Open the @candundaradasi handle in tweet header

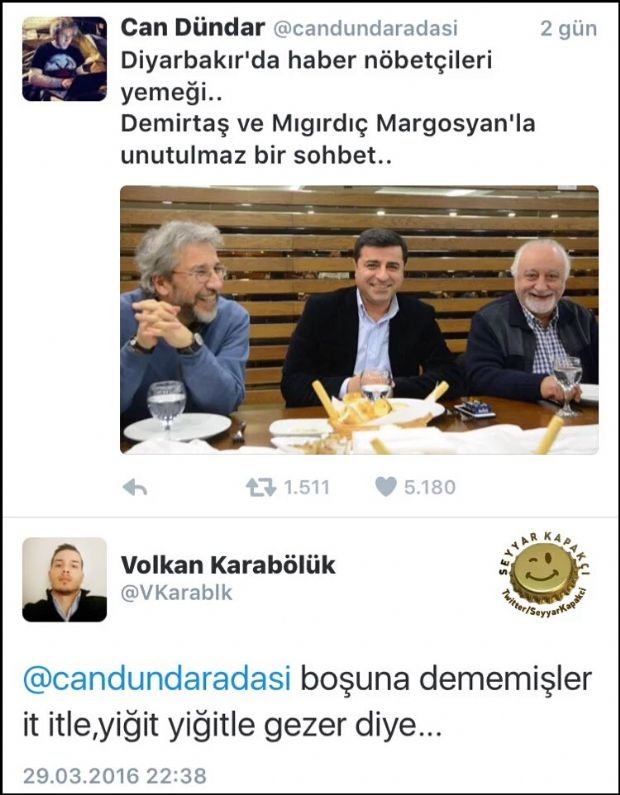click(366, 29)
